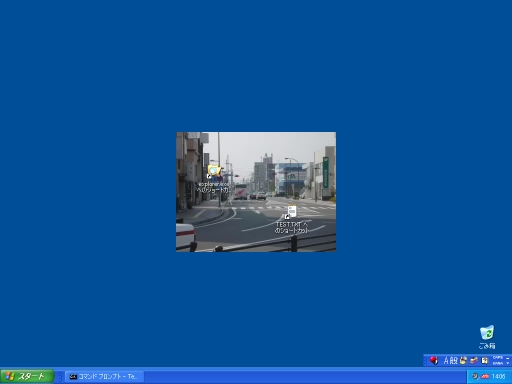Open the conversion mode 般 menu
This screenshot has width=512, height=384.
454,360
